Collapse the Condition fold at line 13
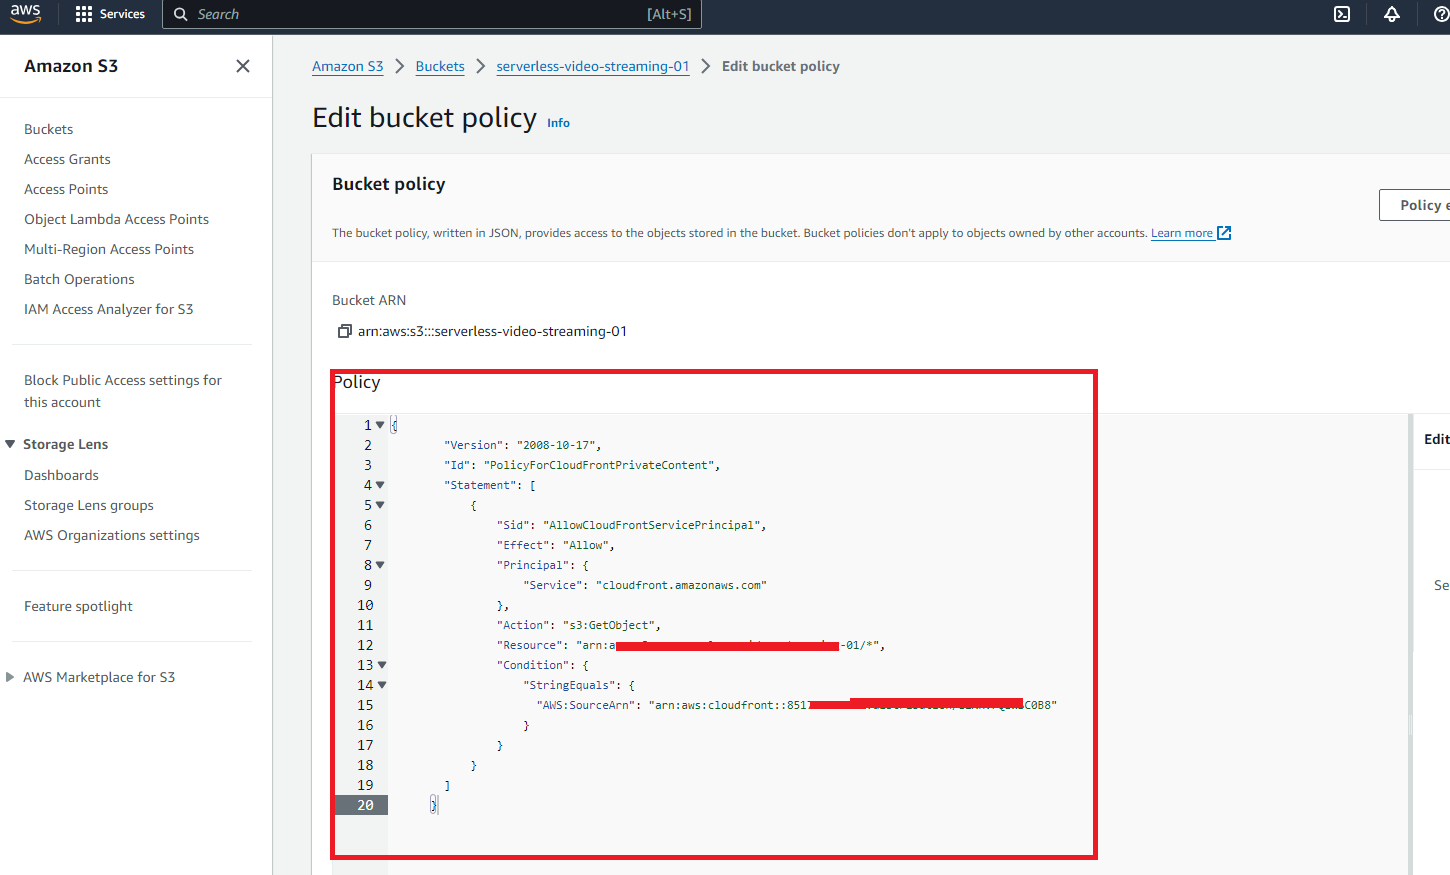The image size is (1450, 875). [382, 665]
